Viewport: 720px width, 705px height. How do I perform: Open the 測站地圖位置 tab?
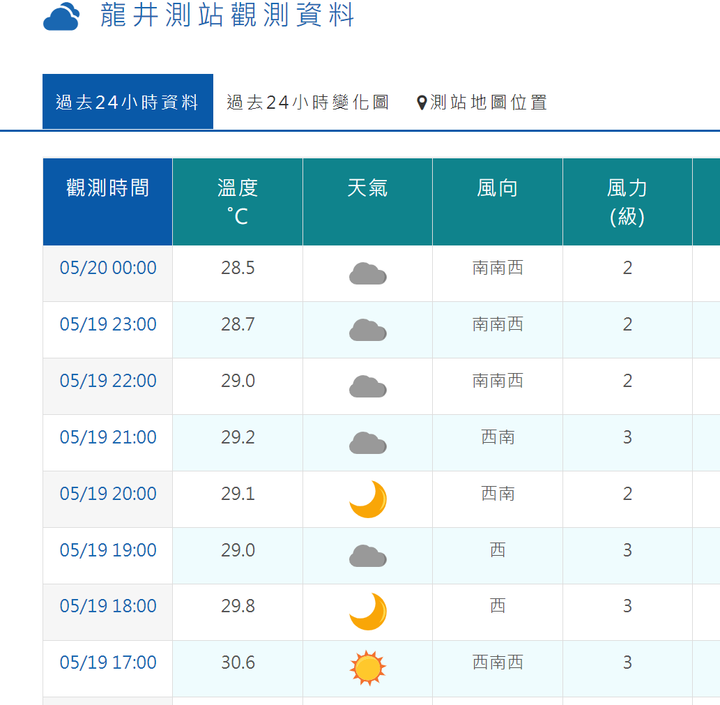click(x=482, y=102)
